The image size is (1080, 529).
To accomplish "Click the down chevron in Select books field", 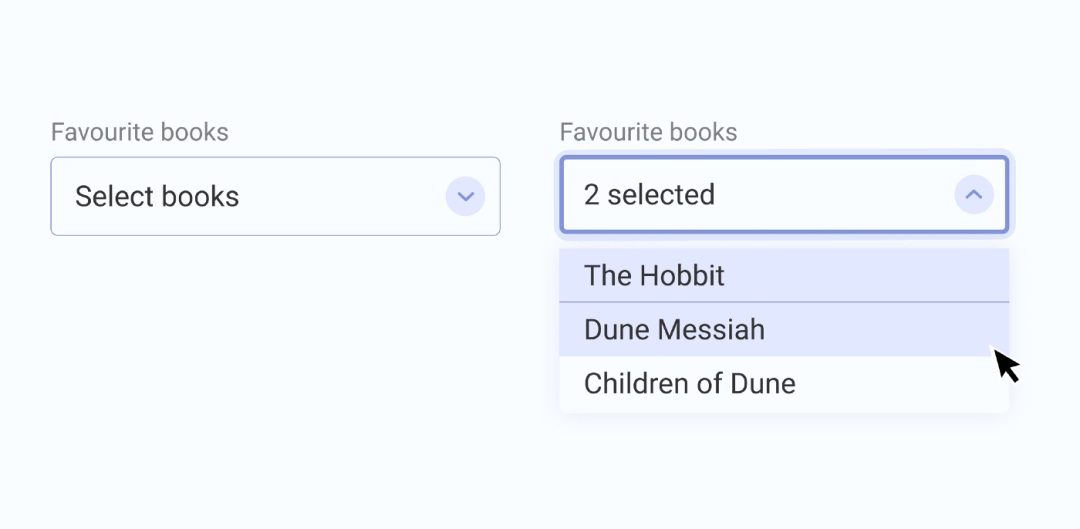I will click(x=465, y=196).
